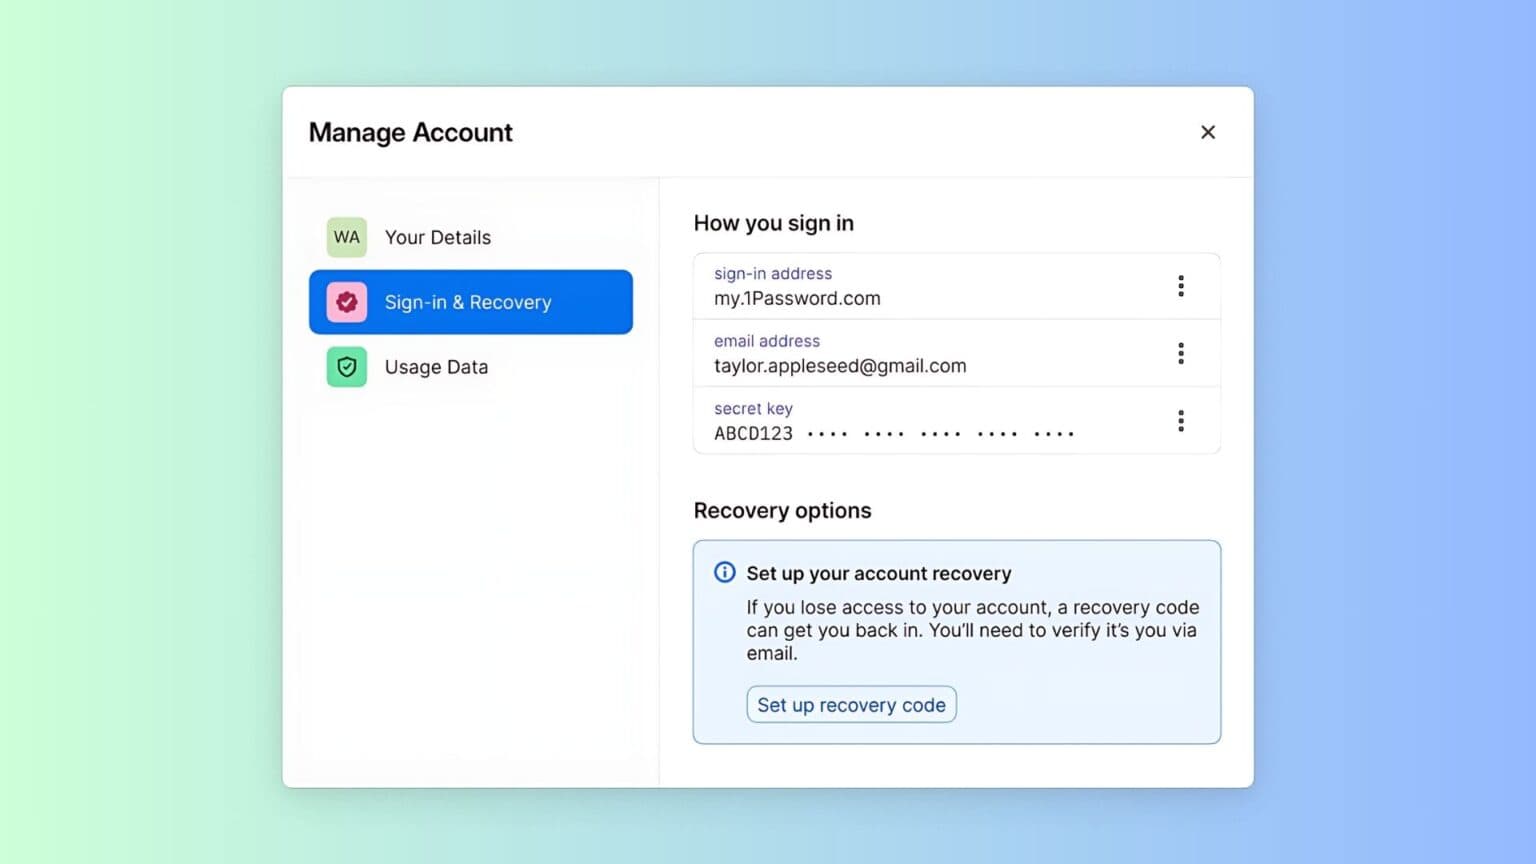Open the sign-in address options menu
This screenshot has height=864, width=1536.
[1180, 286]
